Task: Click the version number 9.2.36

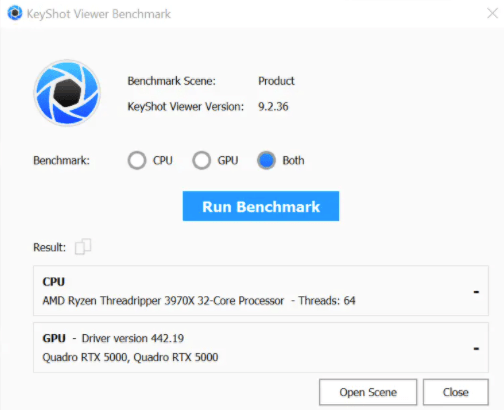Action: (273, 107)
